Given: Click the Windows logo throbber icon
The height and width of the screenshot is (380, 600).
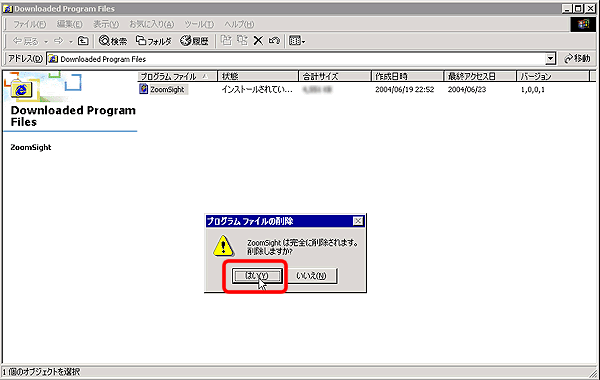Looking at the screenshot, I should click(x=583, y=24).
